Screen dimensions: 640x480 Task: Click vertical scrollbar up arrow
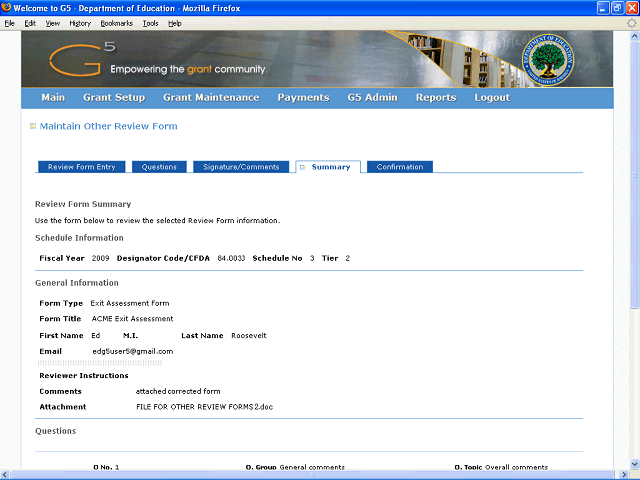point(635,36)
